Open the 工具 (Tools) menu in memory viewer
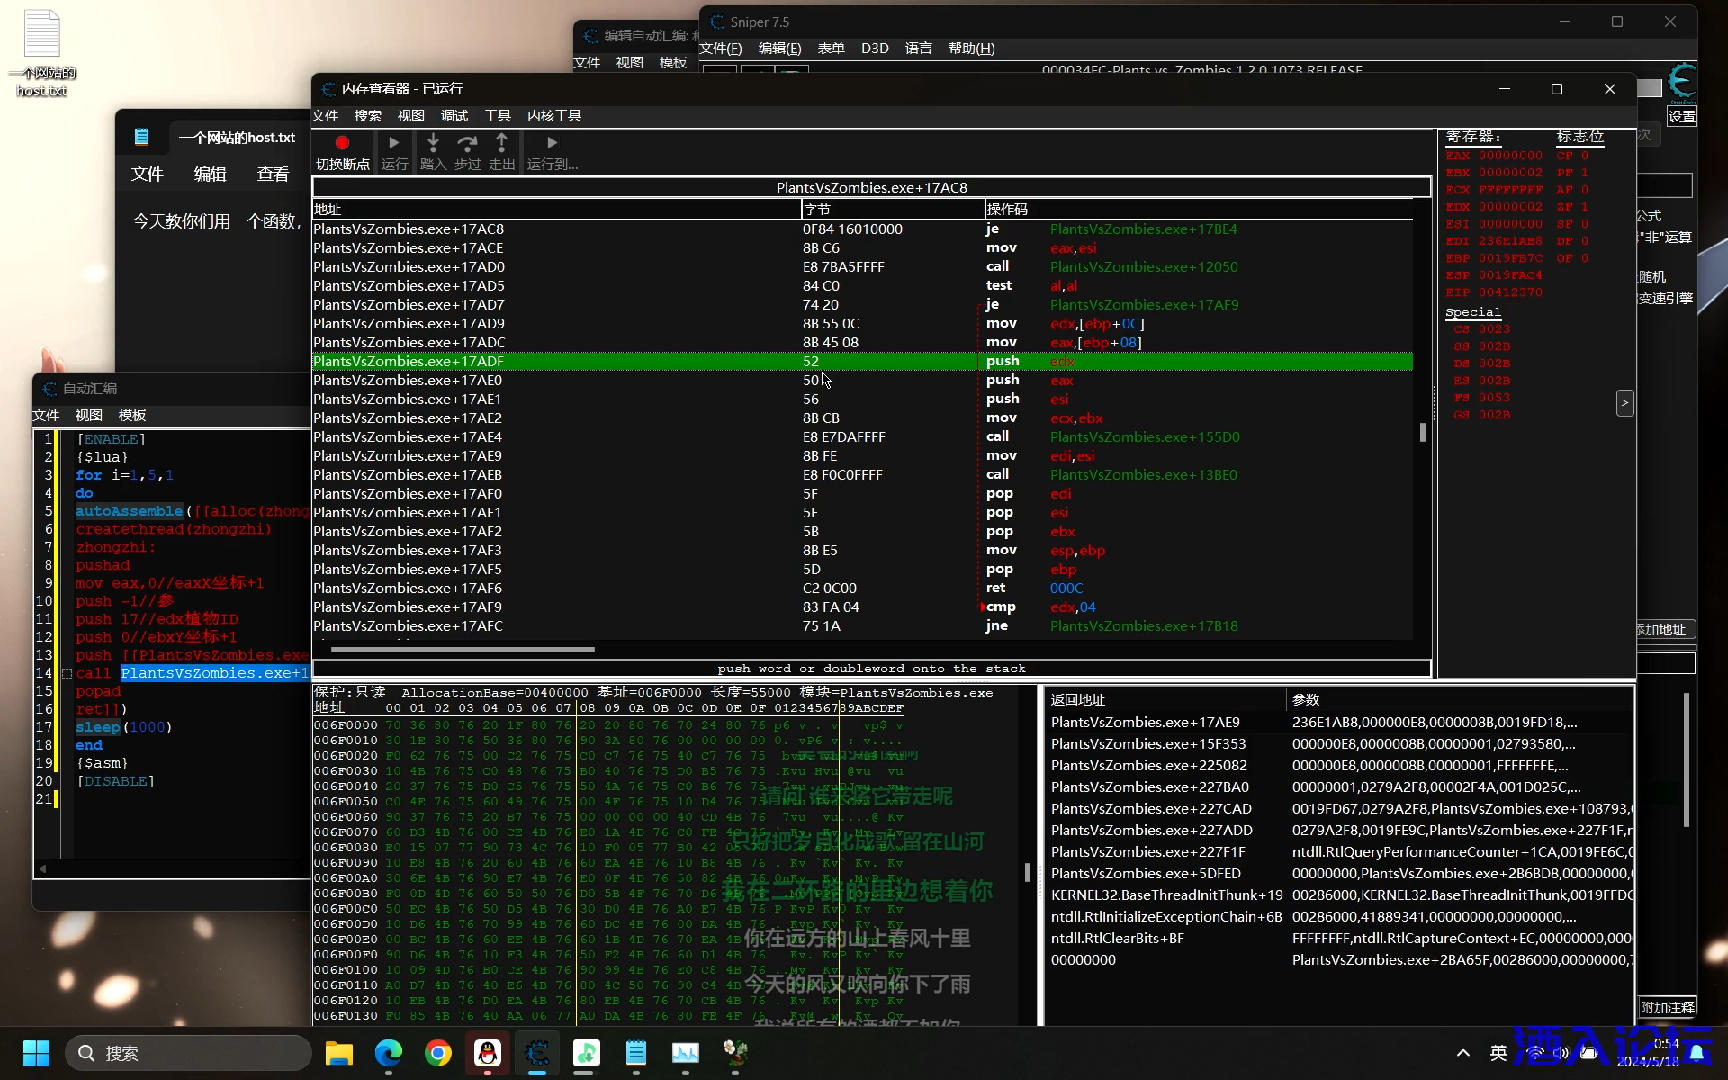This screenshot has height=1080, width=1728. [x=498, y=116]
